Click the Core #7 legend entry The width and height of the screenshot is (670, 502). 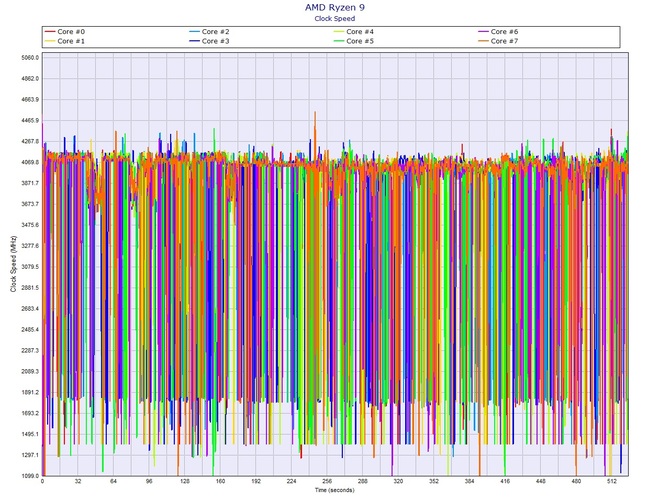pos(498,41)
